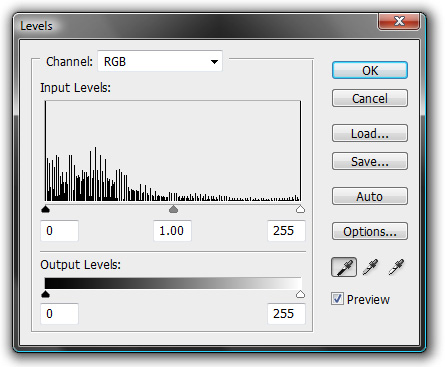Click the midtone gamma field 1.00

[x=172, y=230]
